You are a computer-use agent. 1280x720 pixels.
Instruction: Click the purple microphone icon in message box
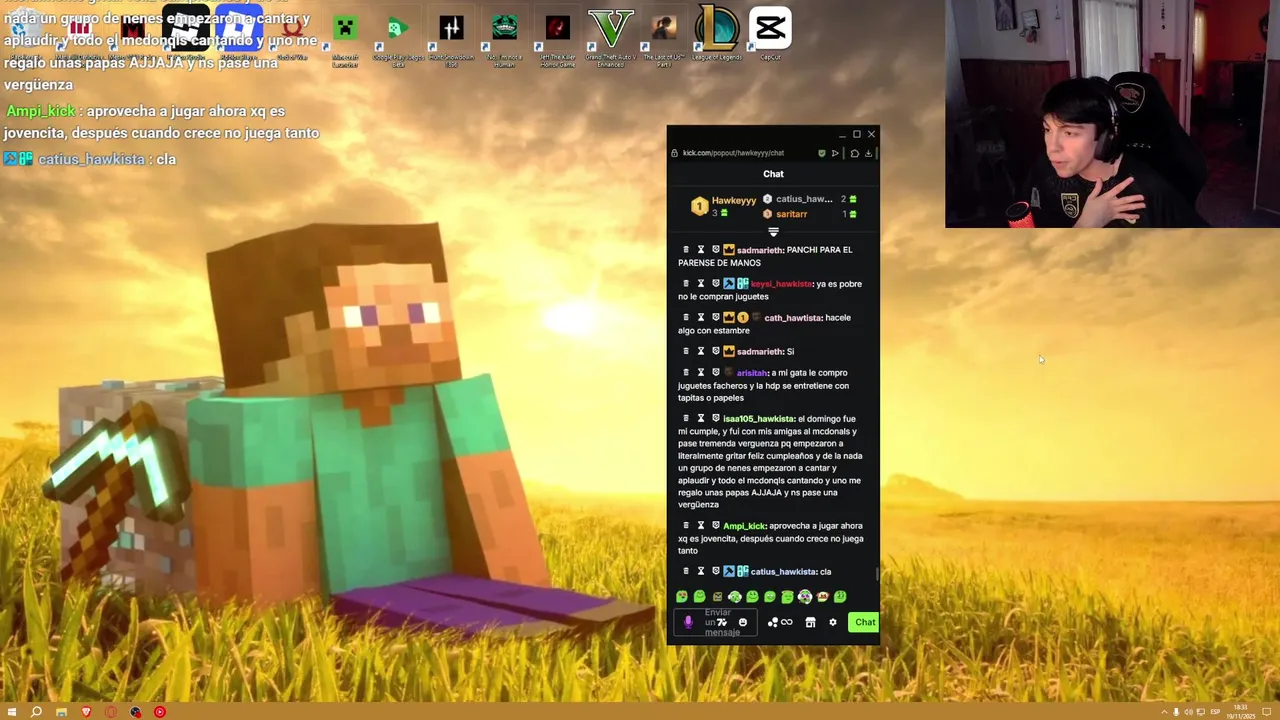click(688, 622)
